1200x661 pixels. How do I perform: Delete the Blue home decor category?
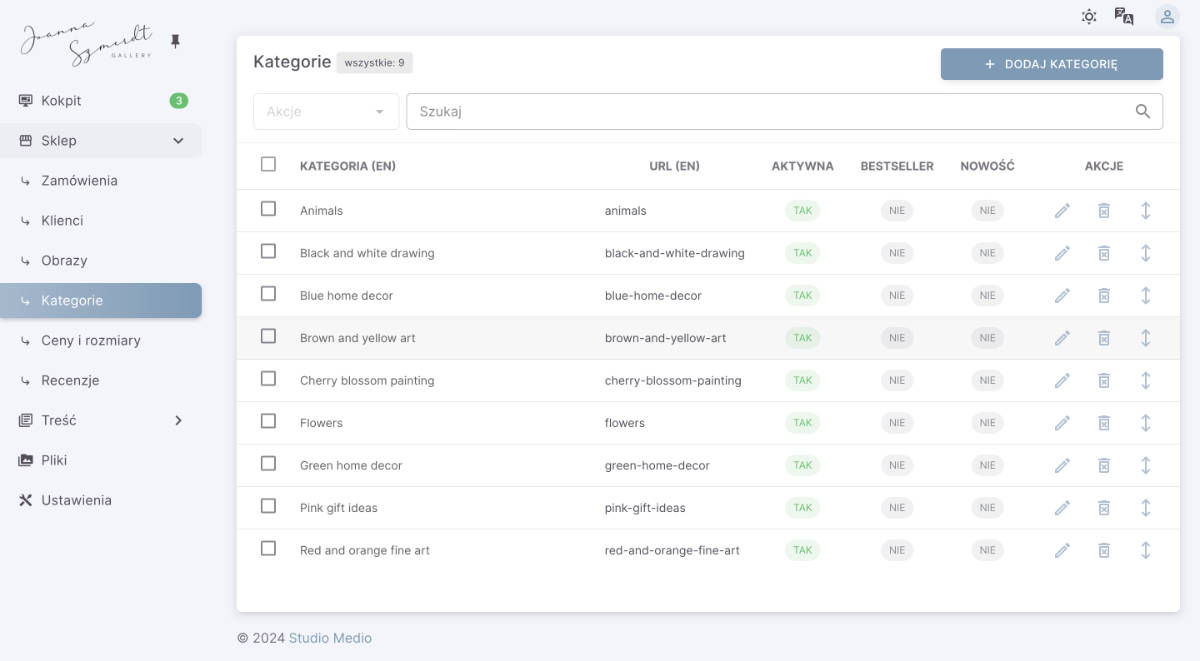coord(1104,296)
